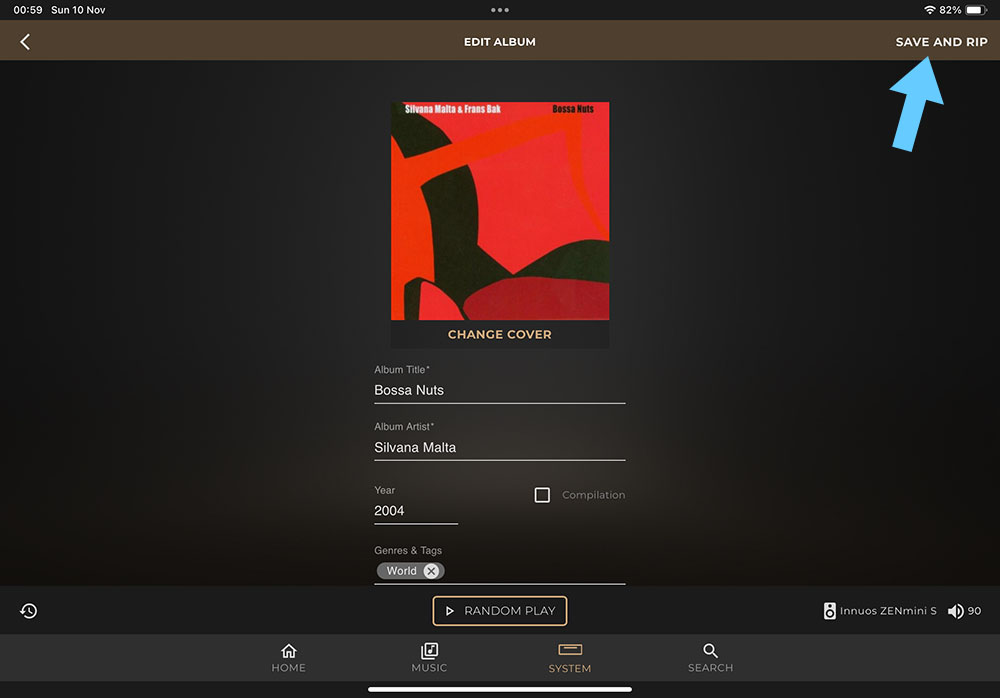Select the Year field showing 2004

(415, 511)
